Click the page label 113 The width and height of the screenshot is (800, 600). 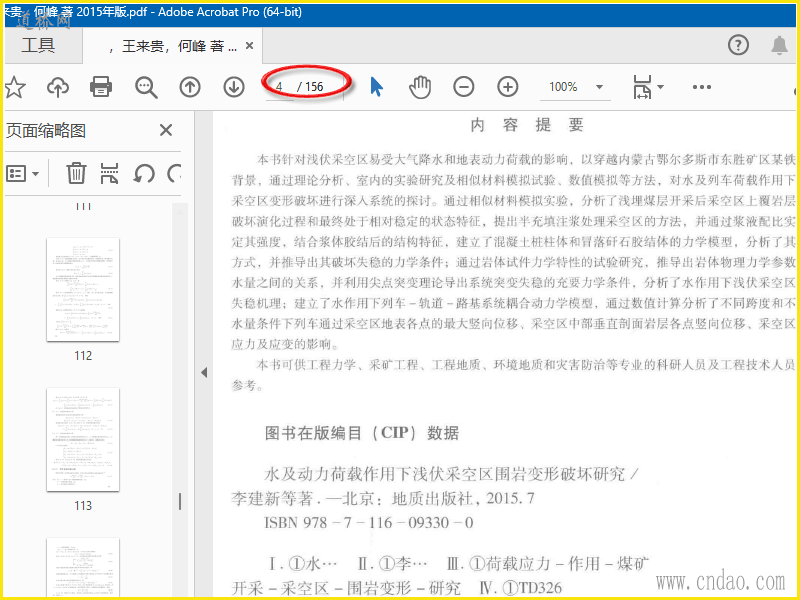83,506
